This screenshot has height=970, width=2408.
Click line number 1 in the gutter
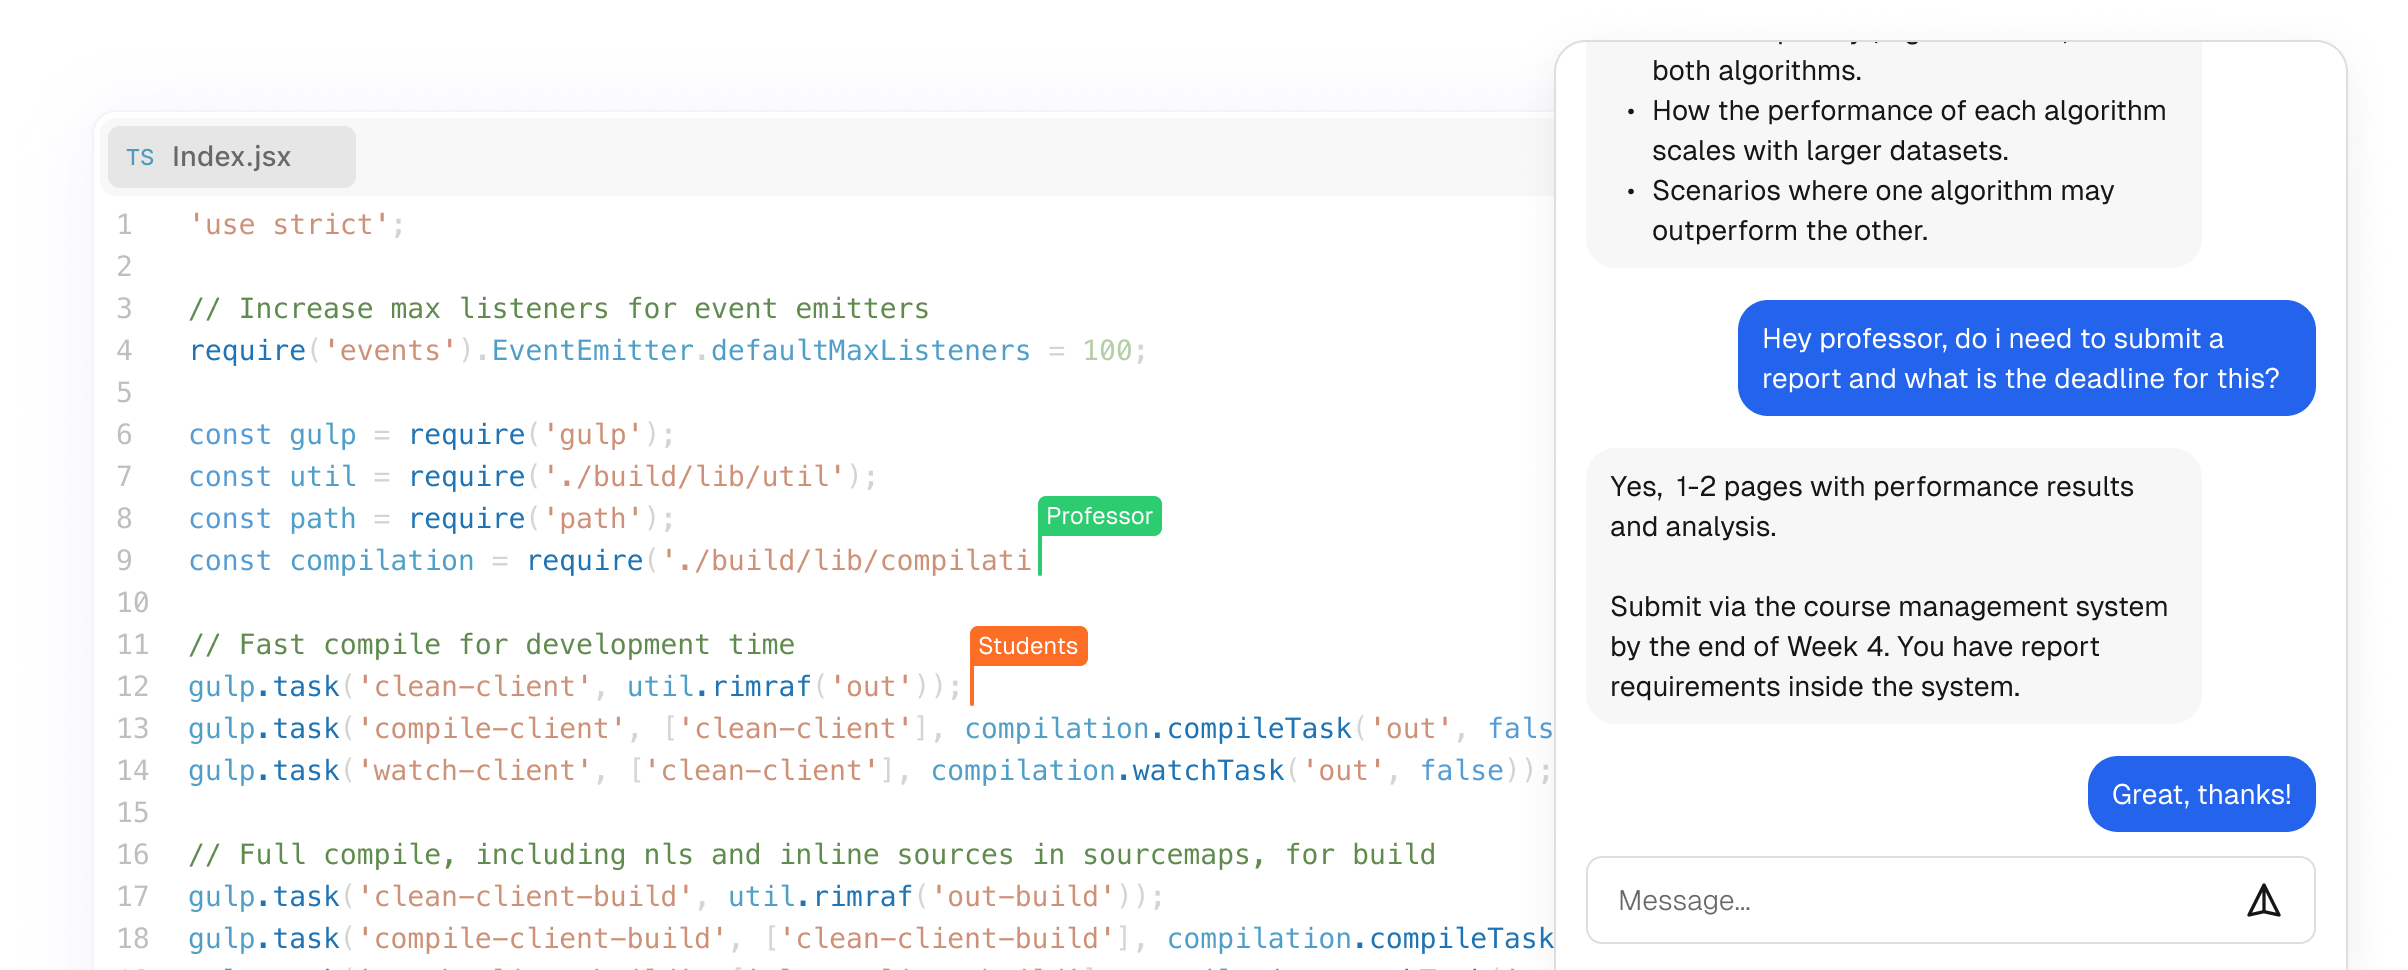[125, 224]
